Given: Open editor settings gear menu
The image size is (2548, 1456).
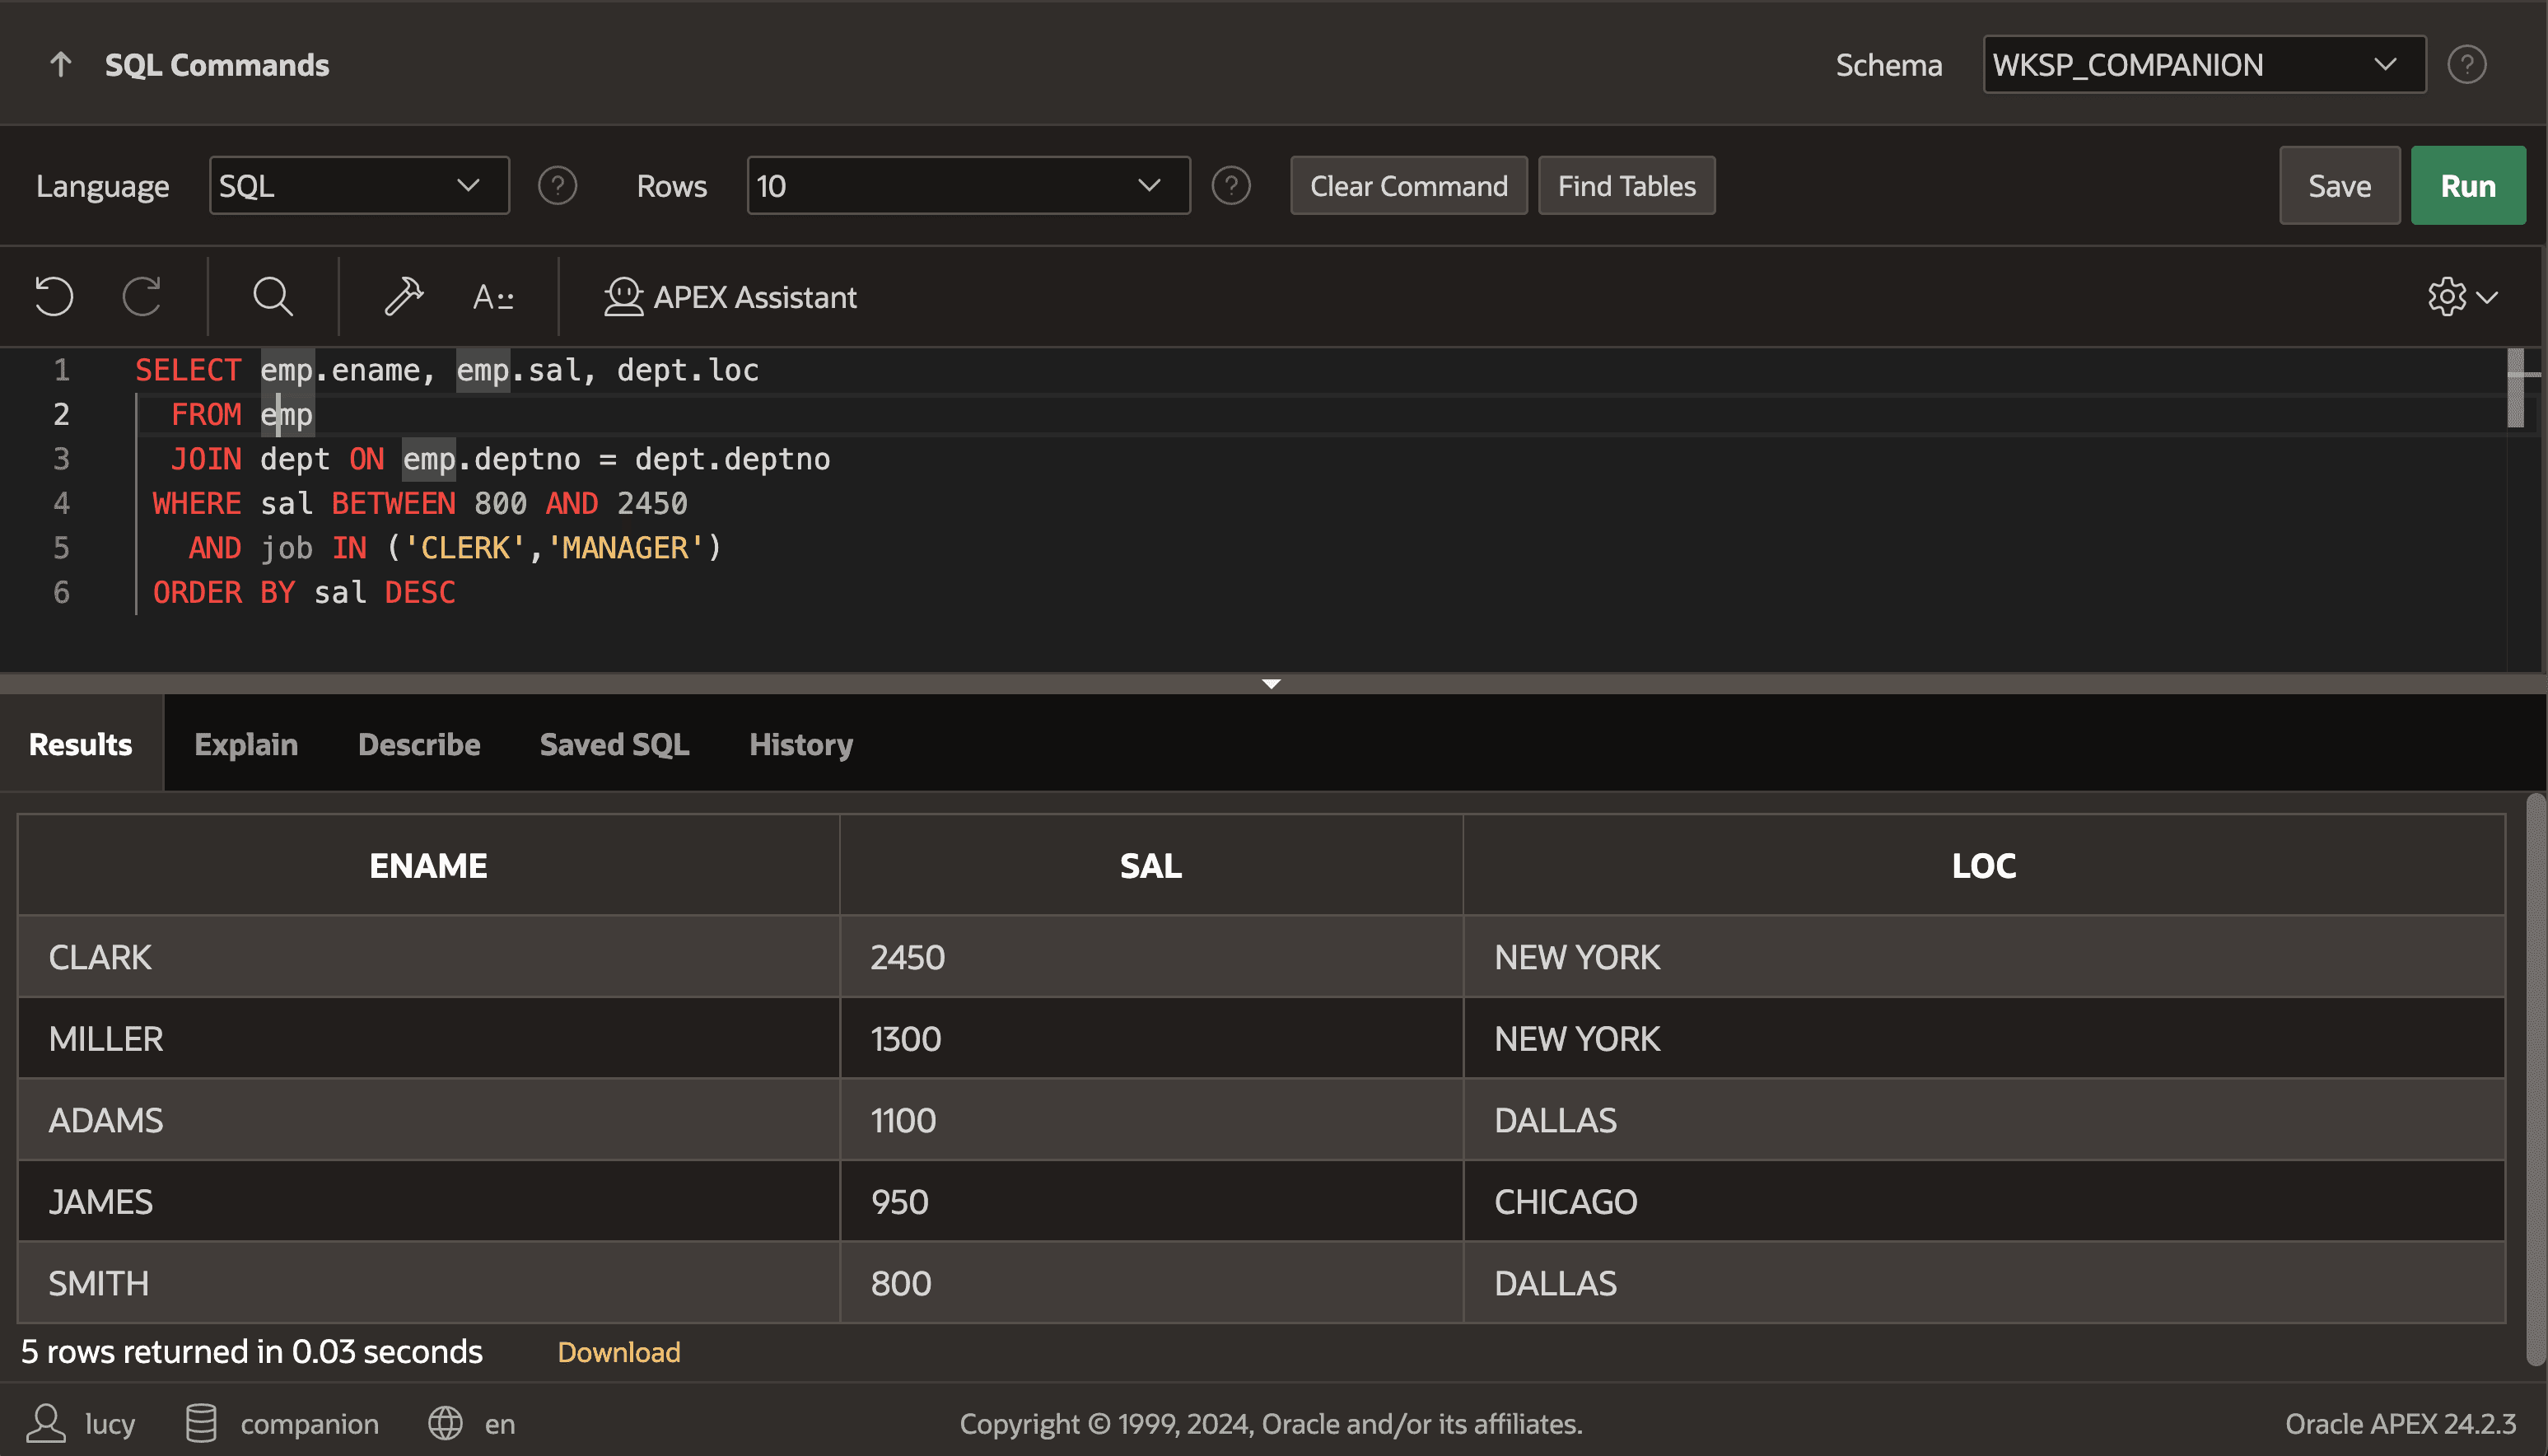Looking at the screenshot, I should [x=2462, y=297].
